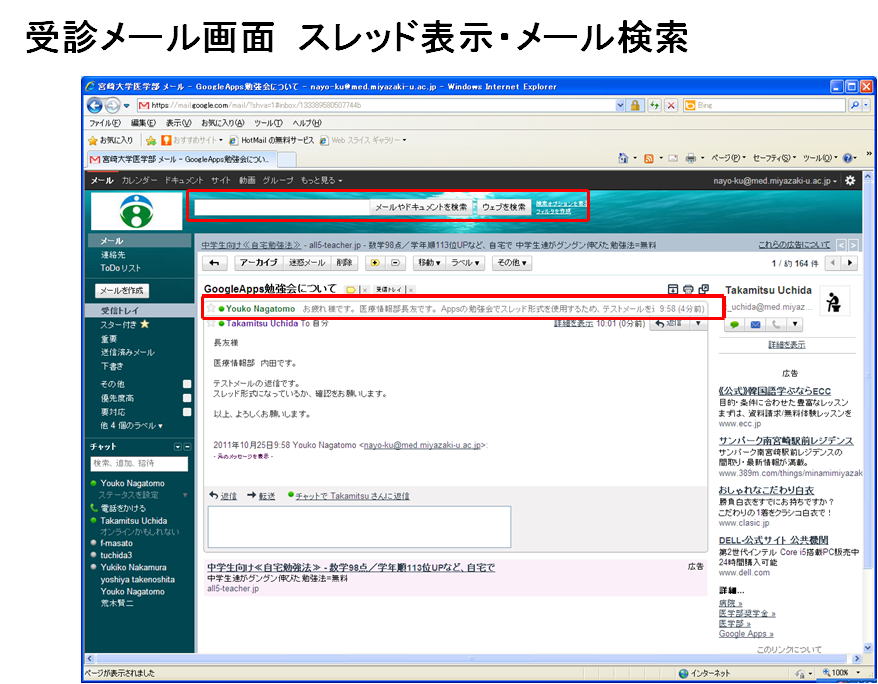The height and width of the screenshot is (684, 878).
Task: Expand the その他 actions dropdown
Action: coord(511,263)
